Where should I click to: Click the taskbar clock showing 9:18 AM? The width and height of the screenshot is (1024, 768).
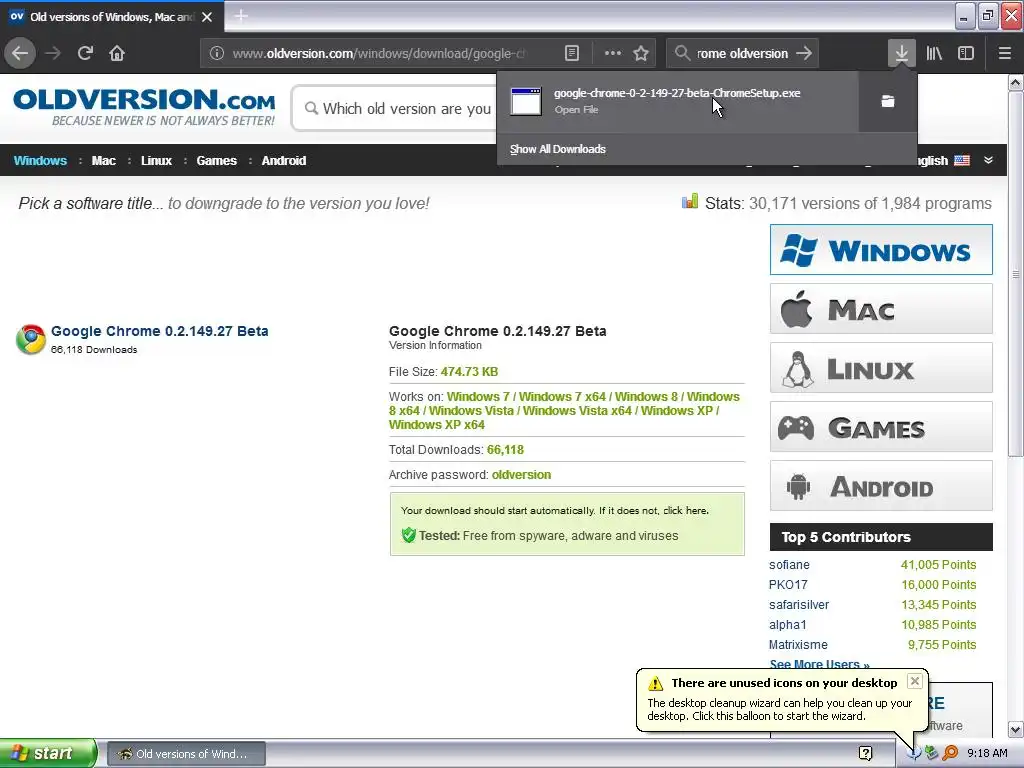click(x=987, y=754)
